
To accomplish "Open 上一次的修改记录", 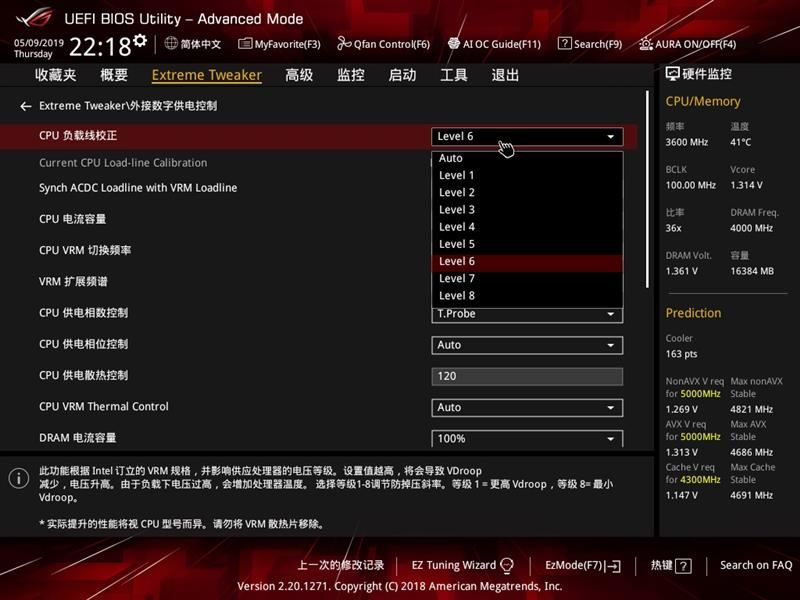I will [341, 565].
